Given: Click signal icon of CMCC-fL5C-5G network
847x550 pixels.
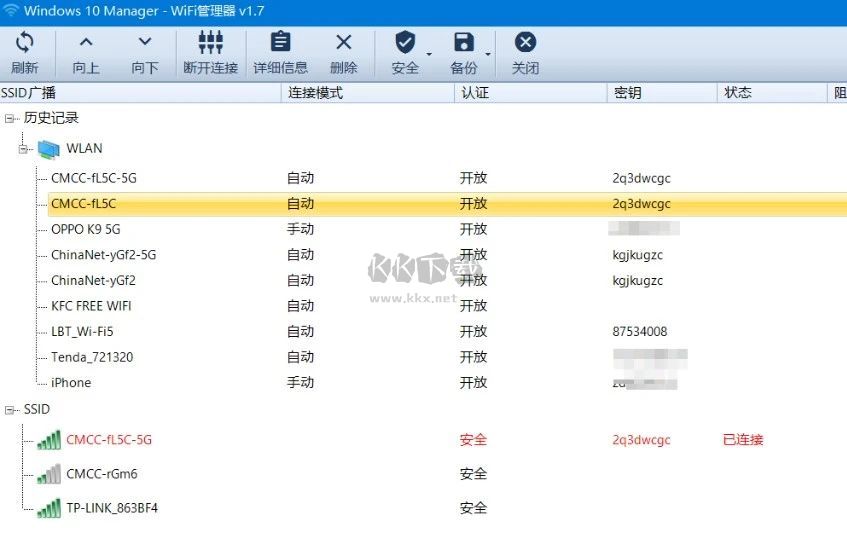Looking at the screenshot, I should click(49, 440).
